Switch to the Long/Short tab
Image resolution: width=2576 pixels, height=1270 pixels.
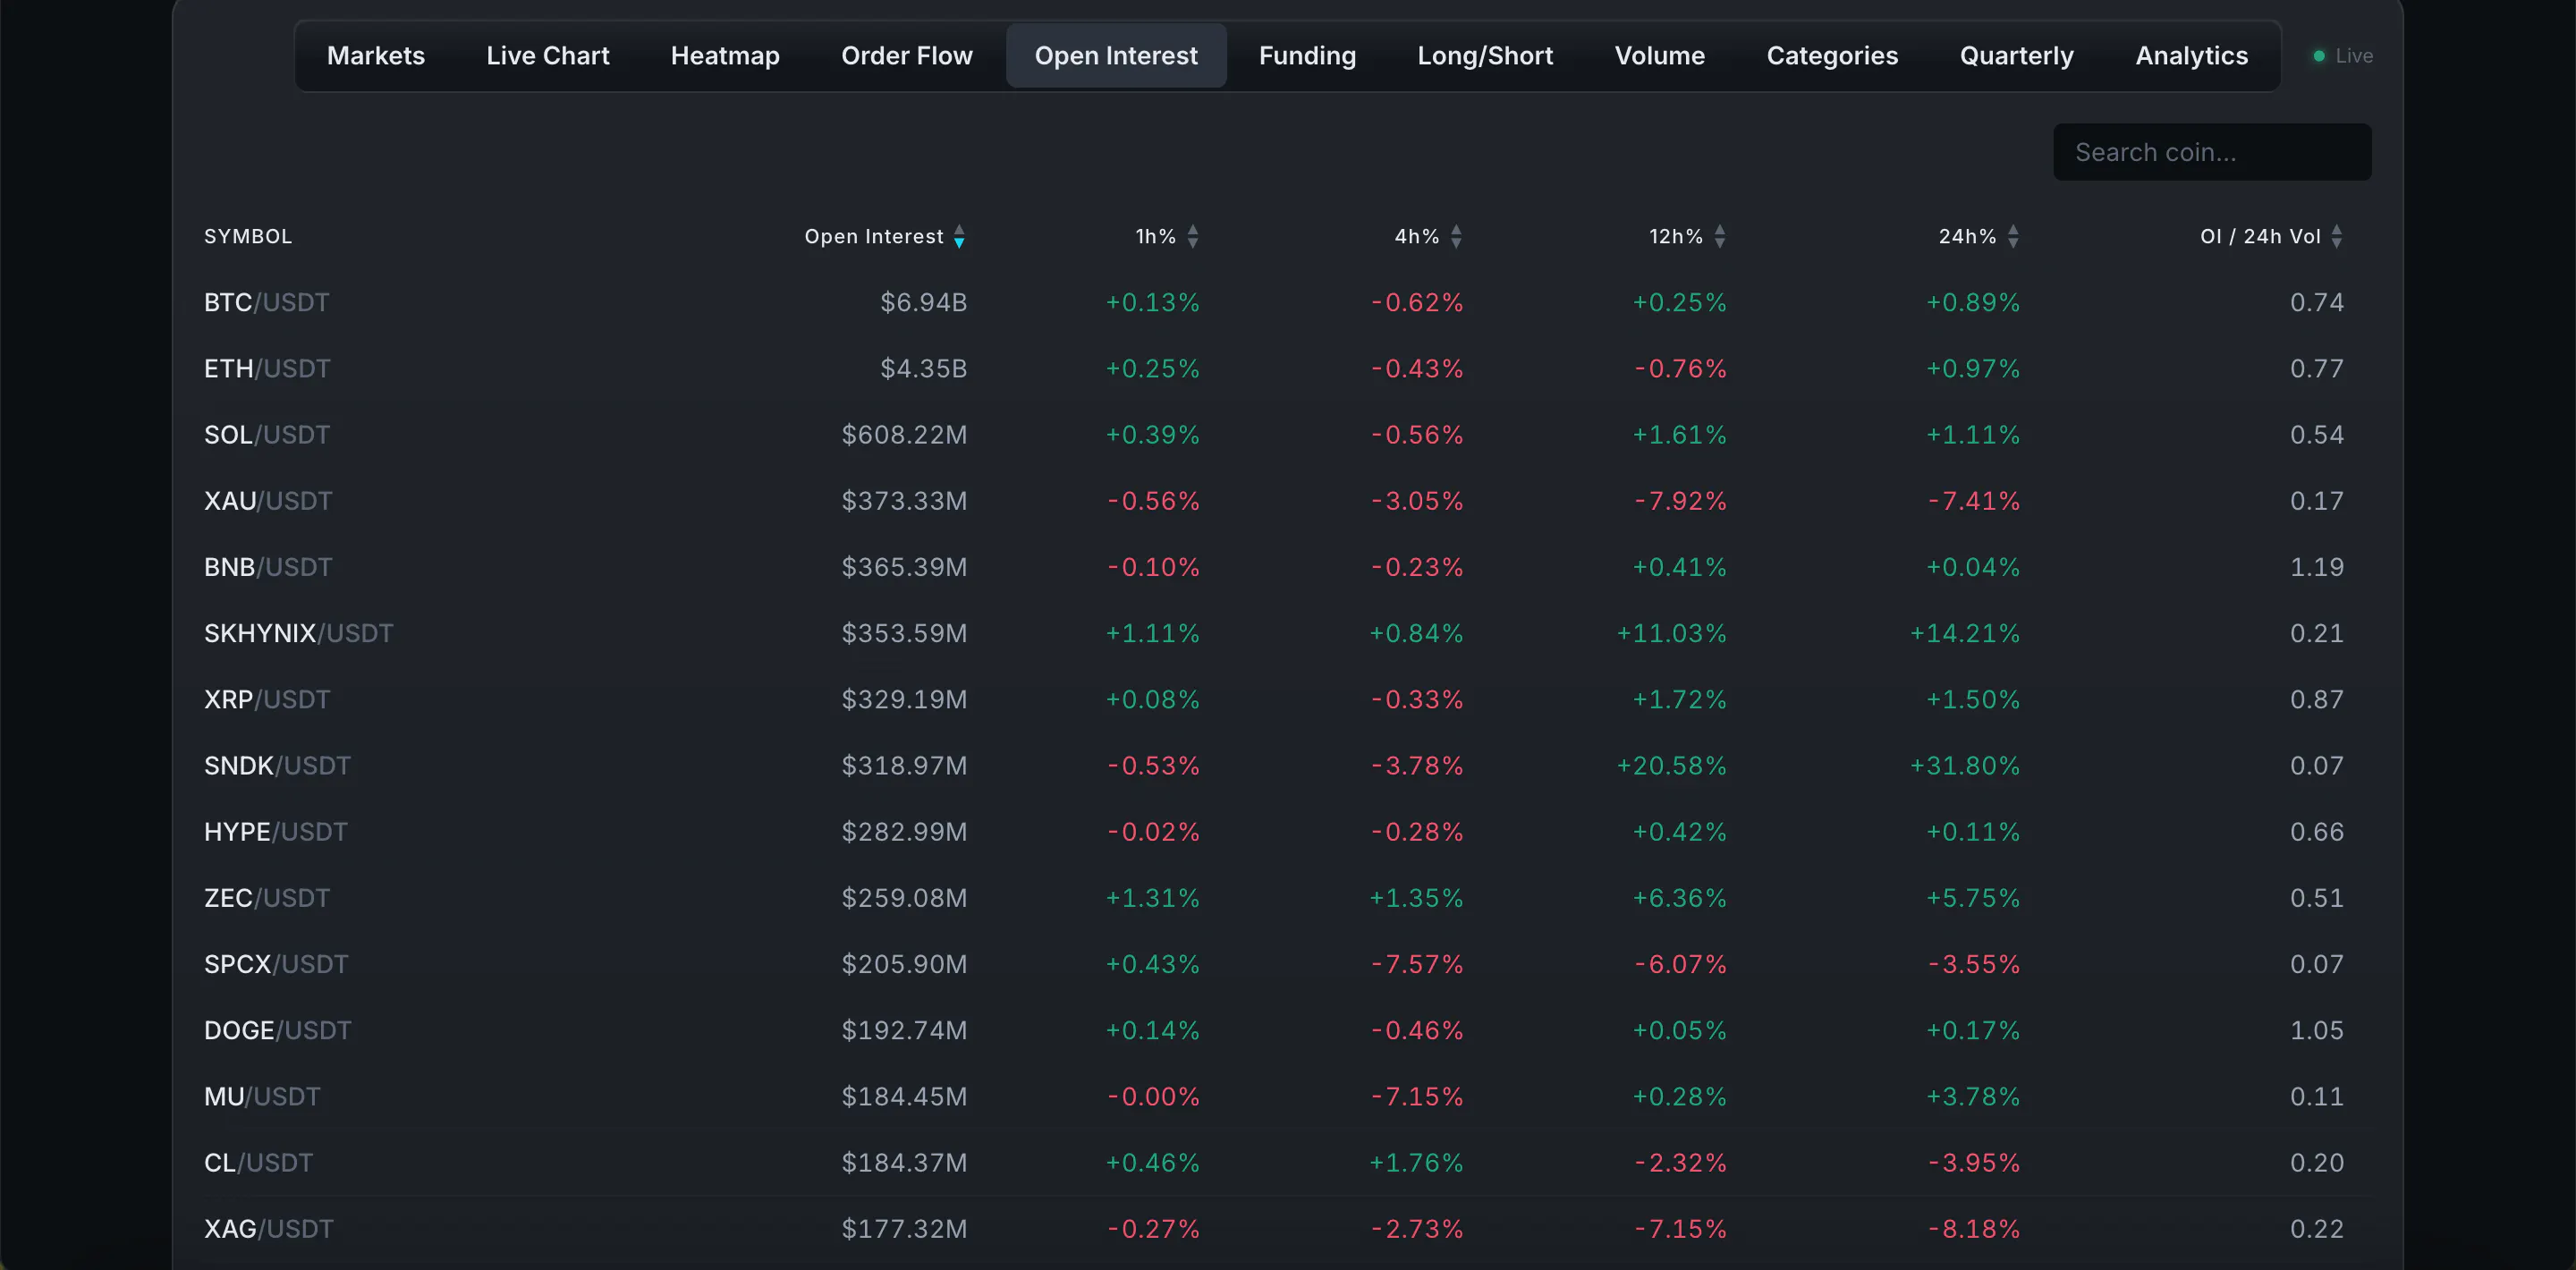pyautogui.click(x=1485, y=56)
